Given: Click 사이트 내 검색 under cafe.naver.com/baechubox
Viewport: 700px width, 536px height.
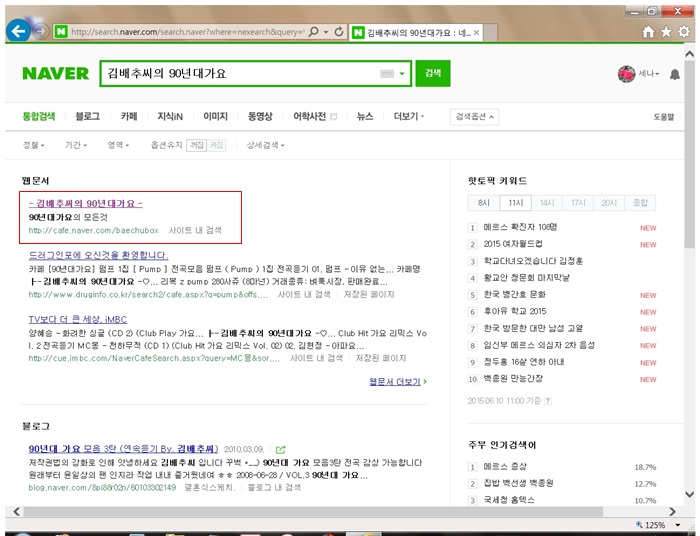Looking at the screenshot, I should [195, 230].
